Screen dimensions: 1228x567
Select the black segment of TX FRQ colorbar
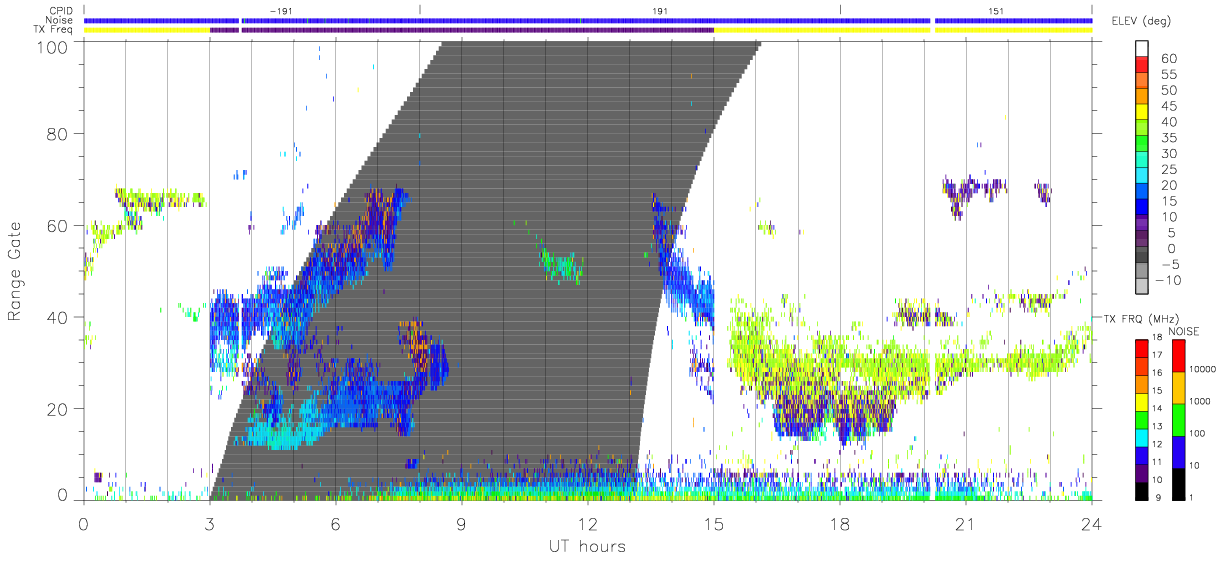[1143, 489]
